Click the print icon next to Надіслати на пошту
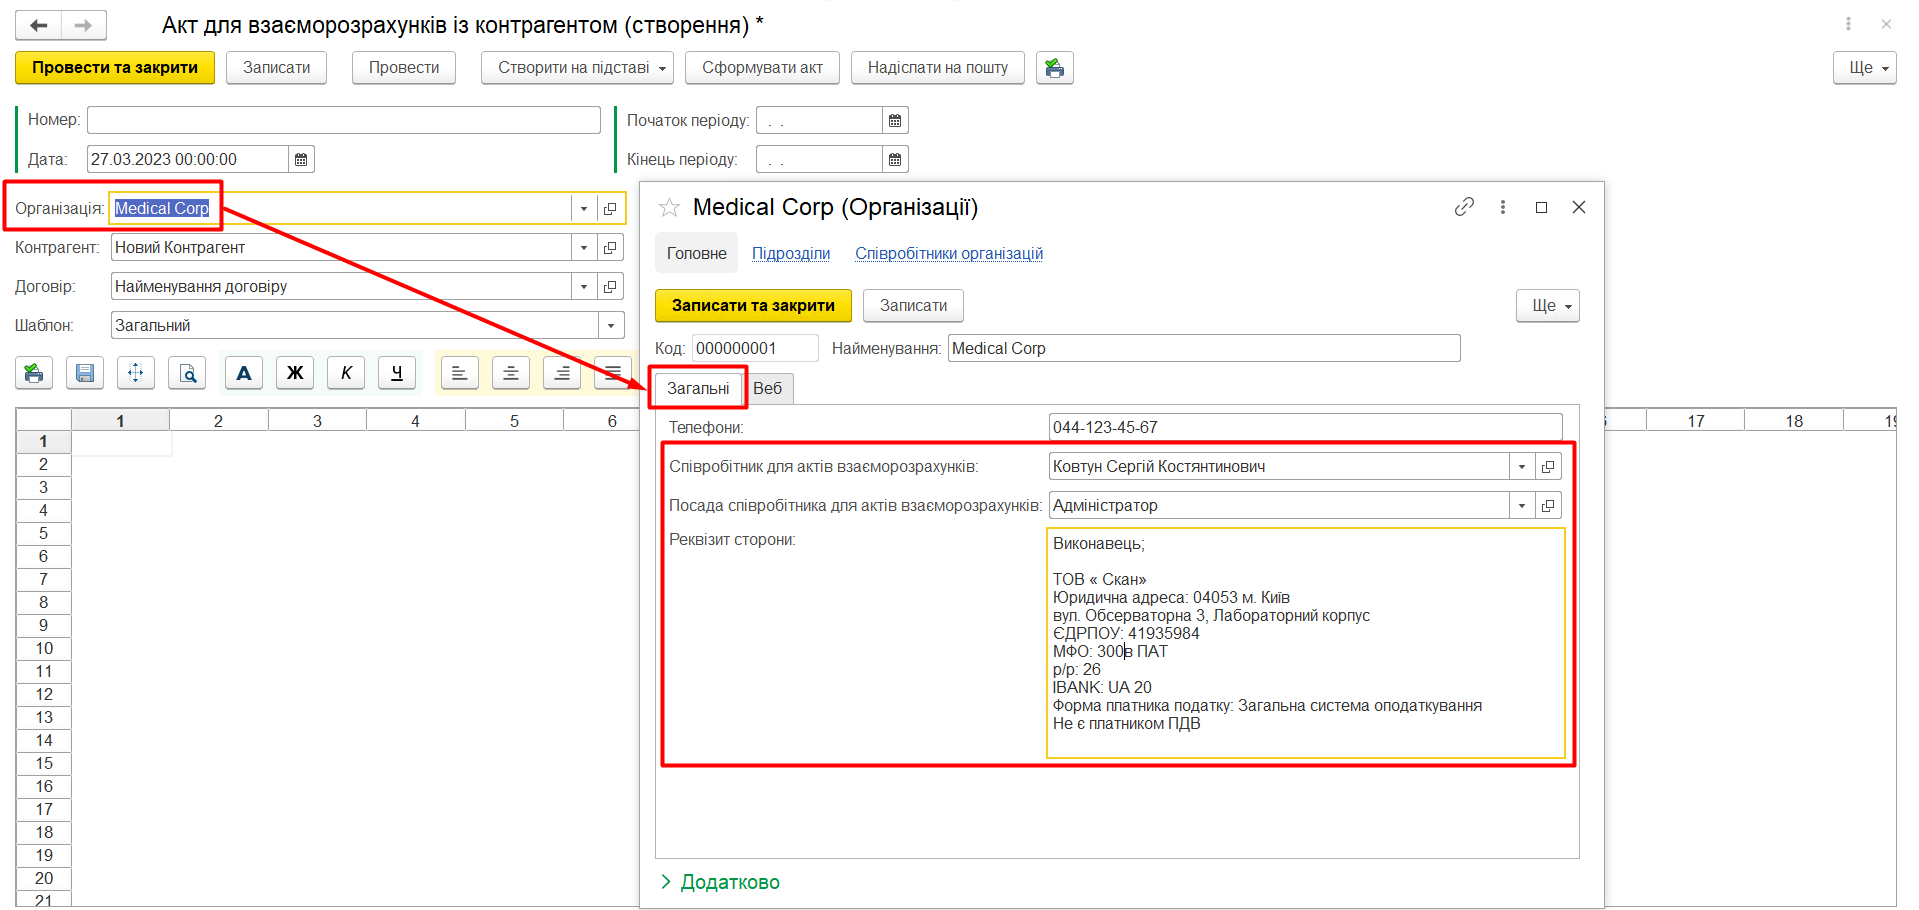The image size is (1919, 910). point(1054,68)
